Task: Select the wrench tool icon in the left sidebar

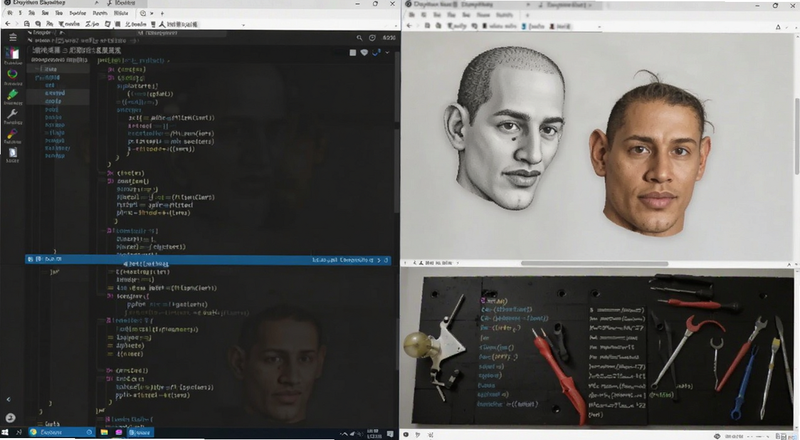Action: pyautogui.click(x=12, y=113)
